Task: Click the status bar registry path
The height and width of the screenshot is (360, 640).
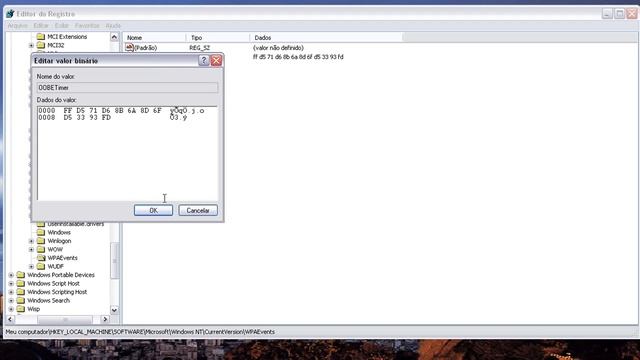Action: click(140, 332)
